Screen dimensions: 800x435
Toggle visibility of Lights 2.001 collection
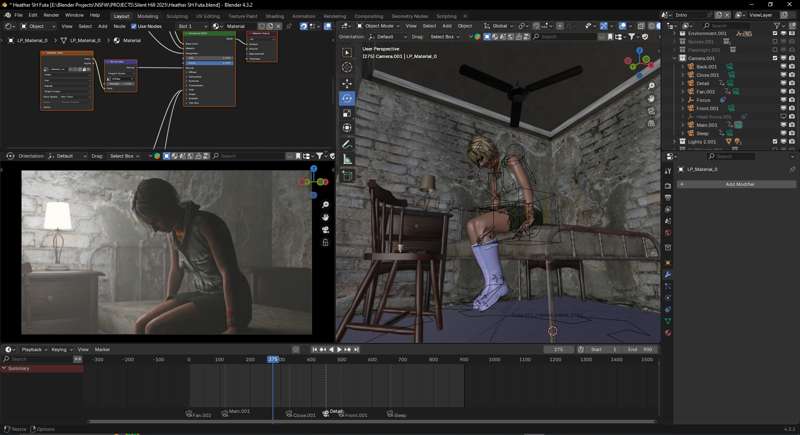coord(783,142)
